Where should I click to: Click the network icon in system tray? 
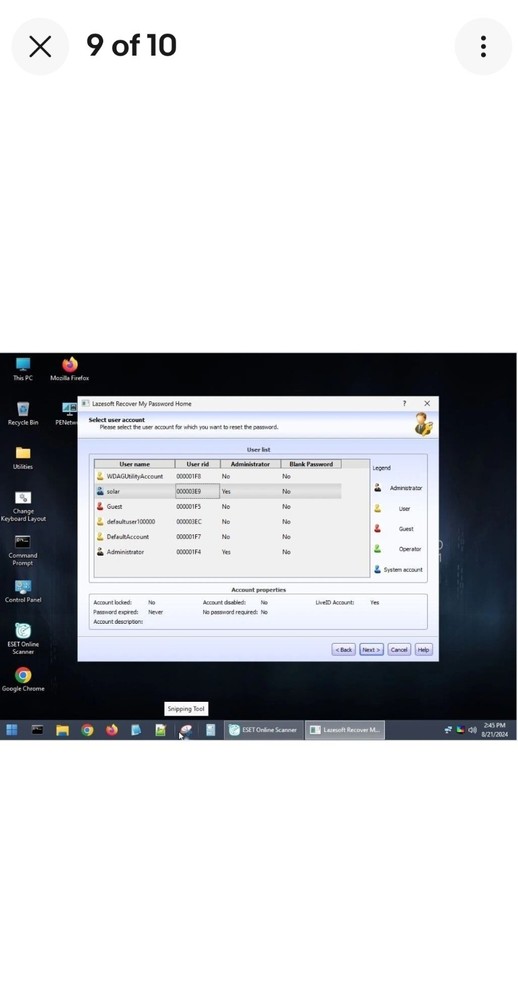449,730
